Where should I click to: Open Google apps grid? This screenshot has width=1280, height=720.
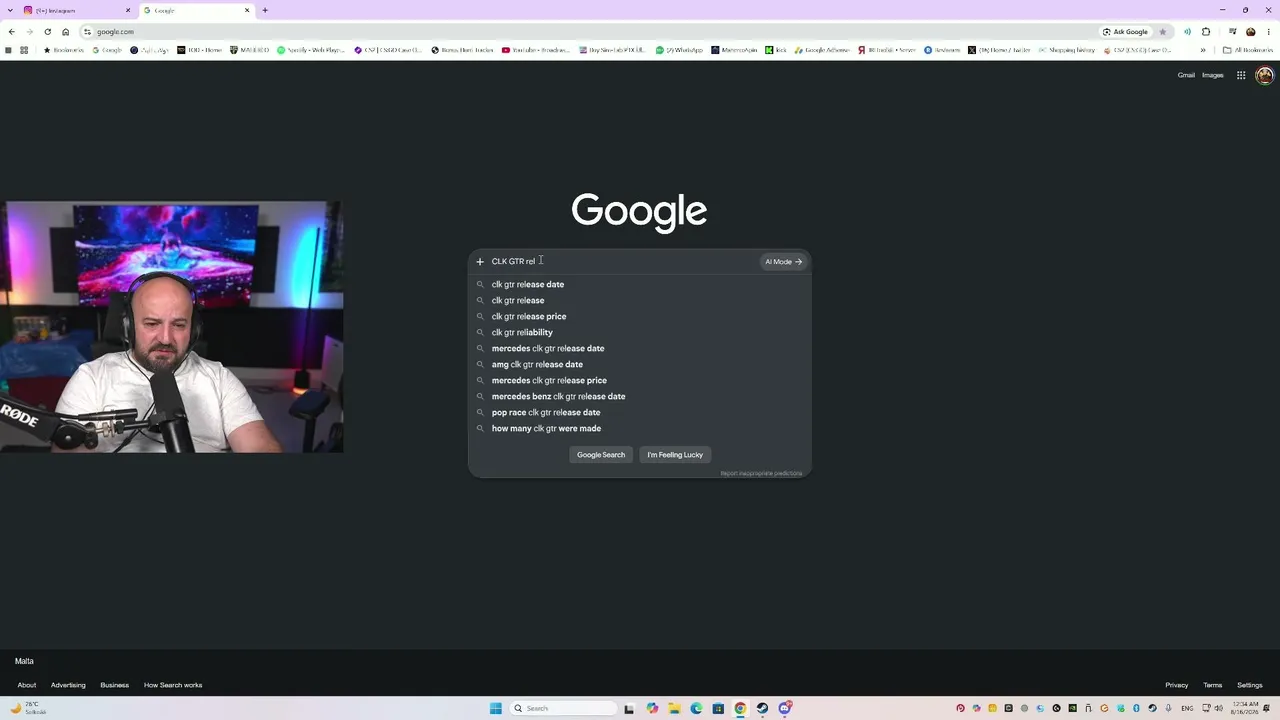(1241, 75)
